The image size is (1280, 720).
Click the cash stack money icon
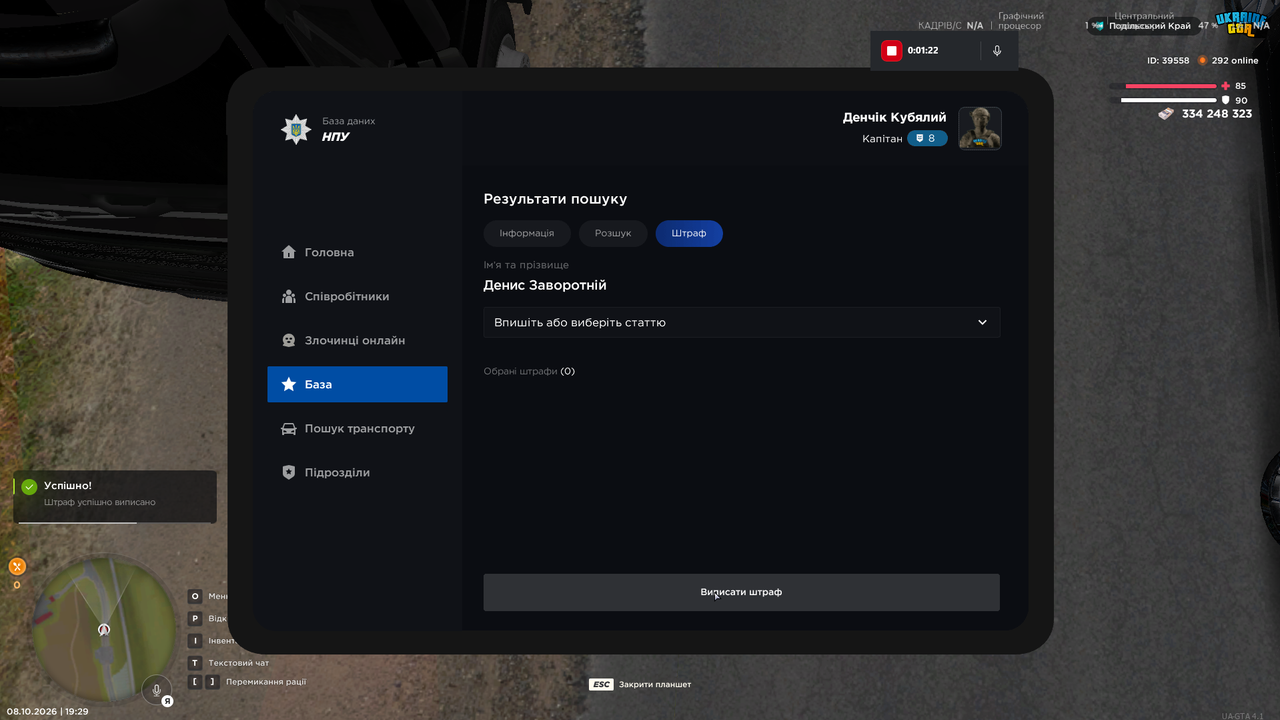pyautogui.click(x=1166, y=114)
